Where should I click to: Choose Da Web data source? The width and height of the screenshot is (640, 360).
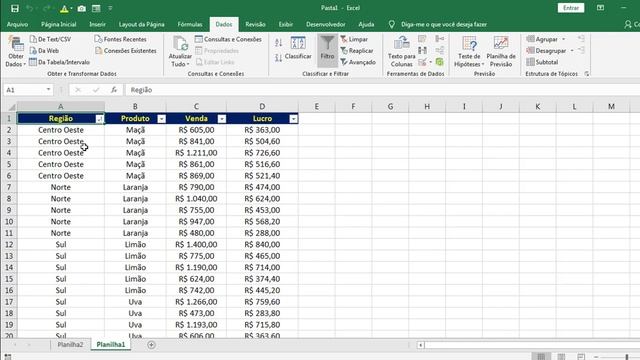(44, 51)
